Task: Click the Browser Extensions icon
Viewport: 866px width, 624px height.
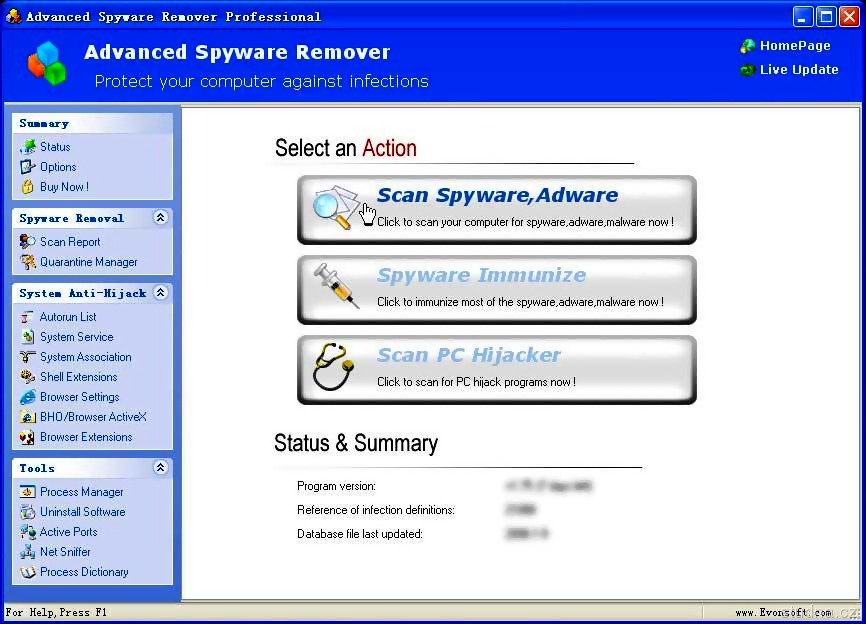Action: (28, 437)
